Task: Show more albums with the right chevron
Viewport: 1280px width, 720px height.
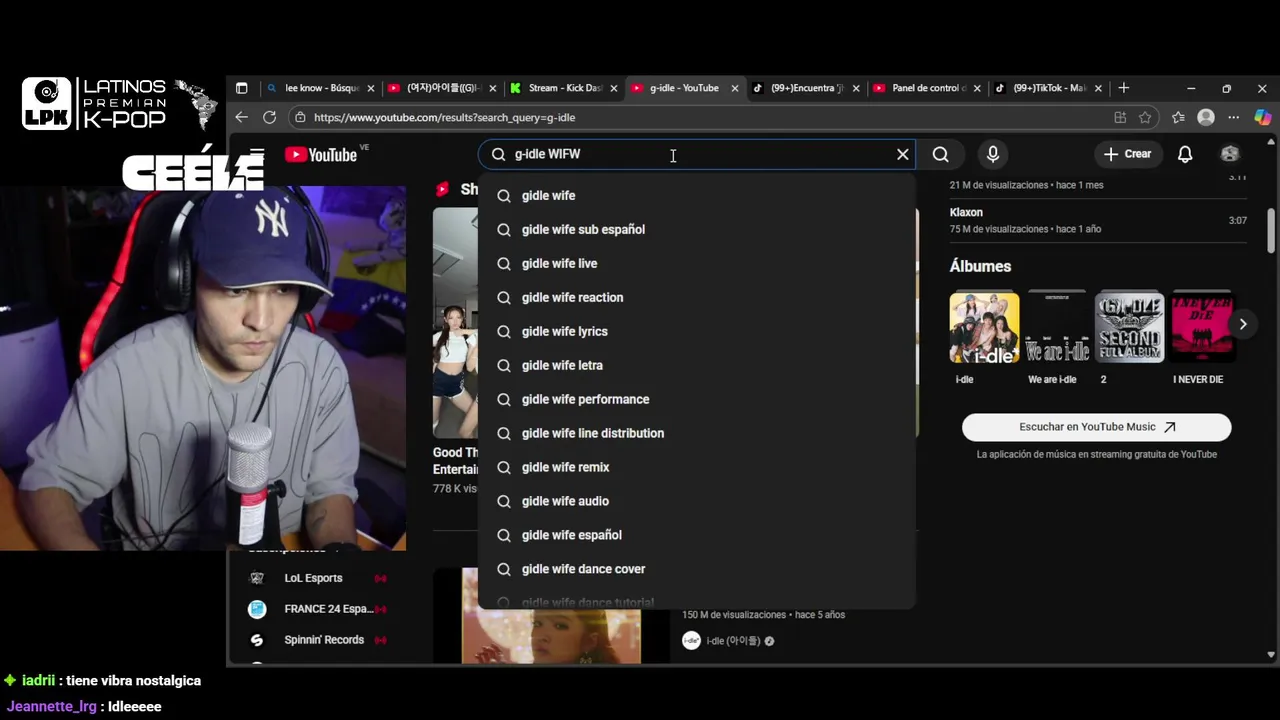Action: click(1243, 324)
